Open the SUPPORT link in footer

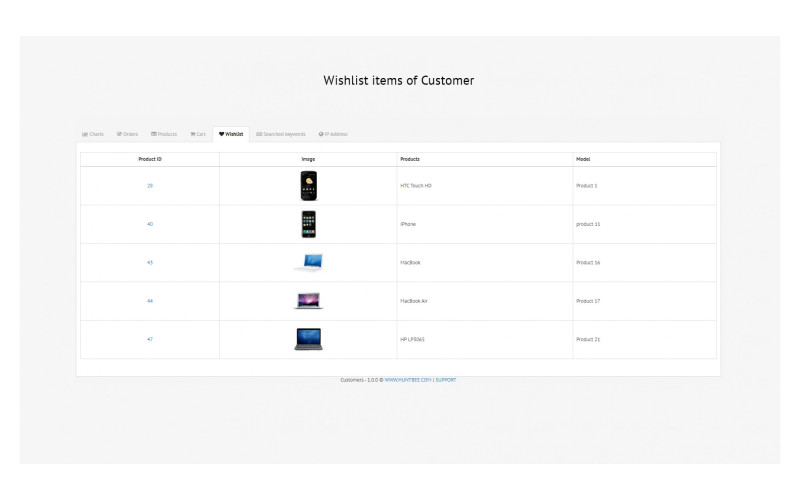[446, 380]
